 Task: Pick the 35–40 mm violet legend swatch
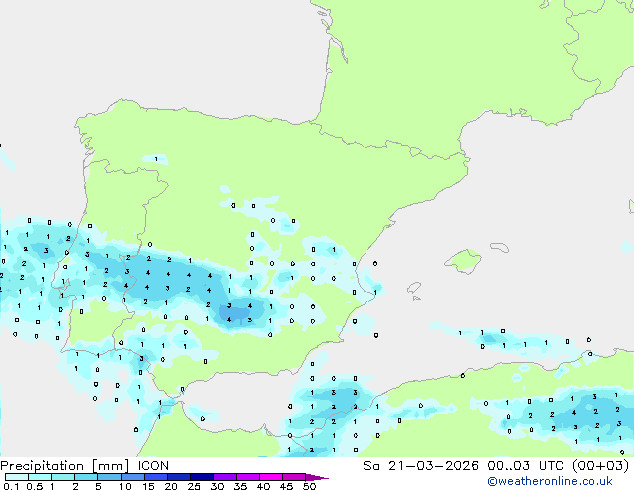tap(248, 477)
